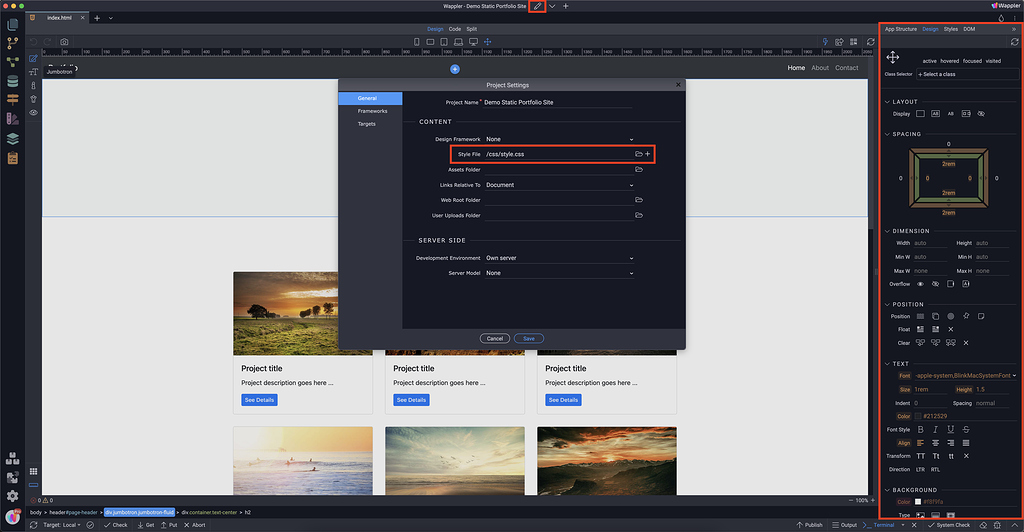Set text to bold in Font Style
This screenshot has height=532, width=1024.
[x=921, y=430]
